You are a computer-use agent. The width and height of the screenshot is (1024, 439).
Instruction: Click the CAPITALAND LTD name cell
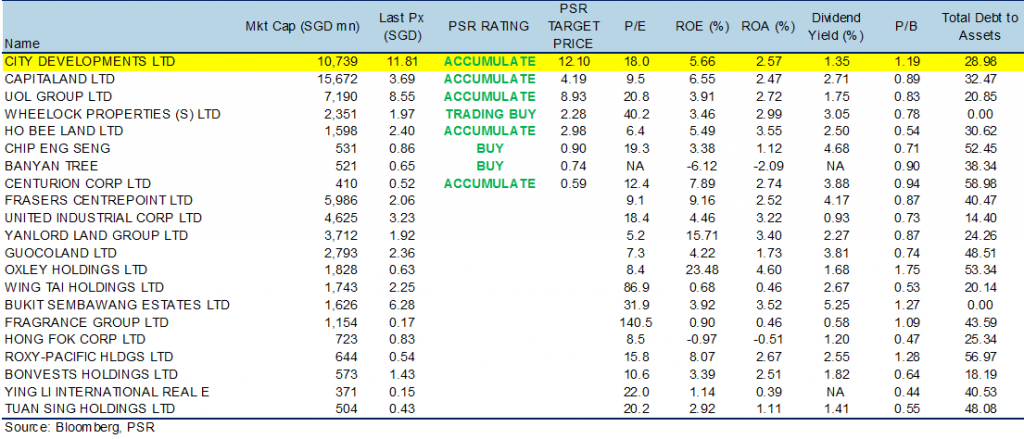(59, 79)
